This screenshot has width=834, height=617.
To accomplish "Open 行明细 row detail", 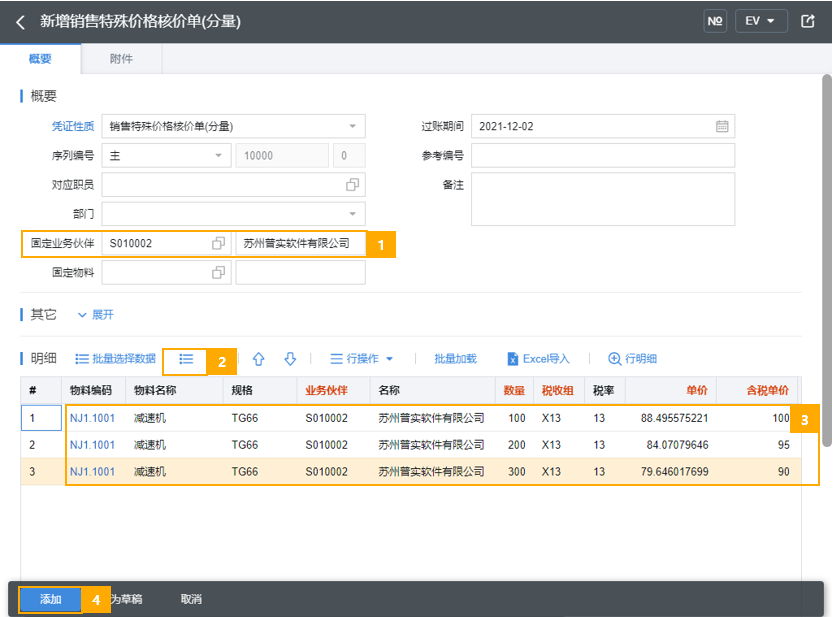I will tap(632, 359).
